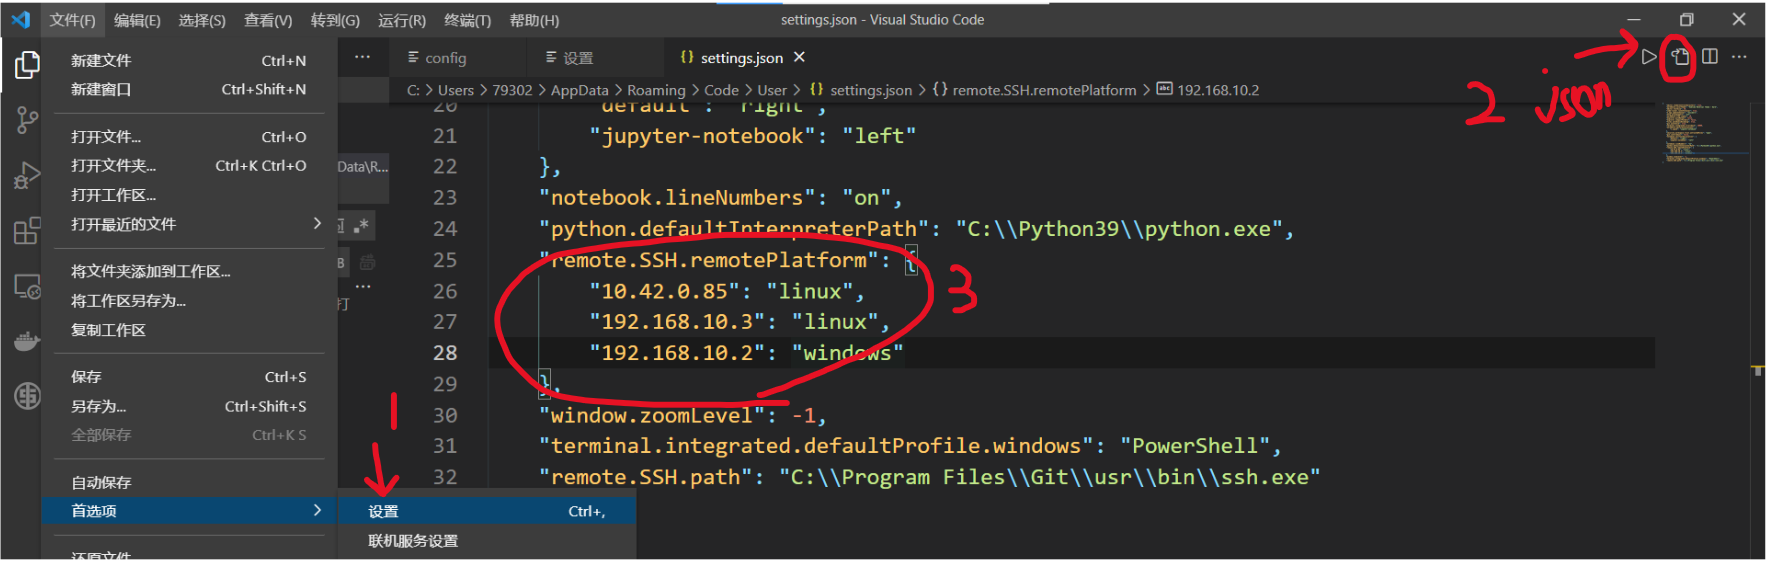Open editor More Actions ellipsis
The width and height of the screenshot is (1771, 562).
tap(1739, 57)
